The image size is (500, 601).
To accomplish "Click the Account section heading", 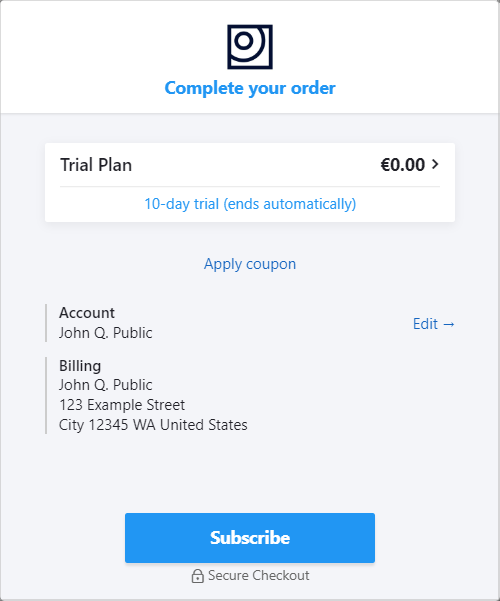I will [87, 313].
